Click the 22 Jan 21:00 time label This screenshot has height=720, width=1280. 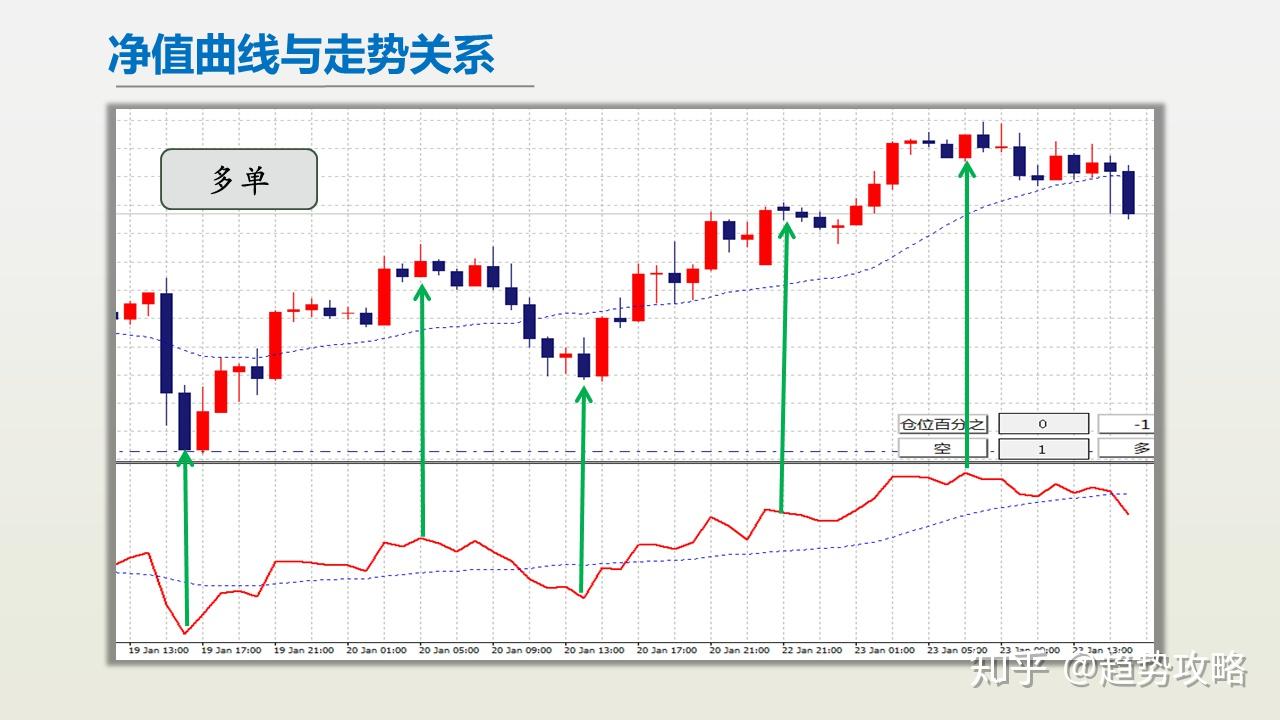click(812, 650)
